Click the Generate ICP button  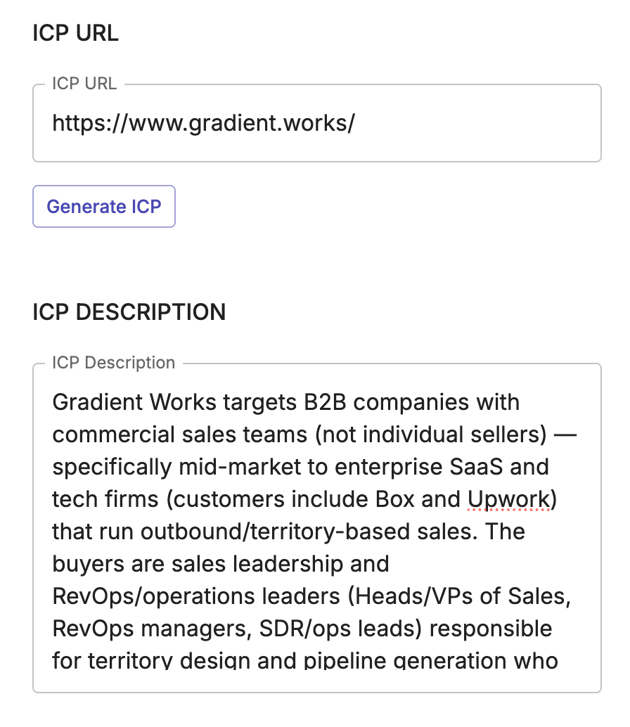[104, 206]
